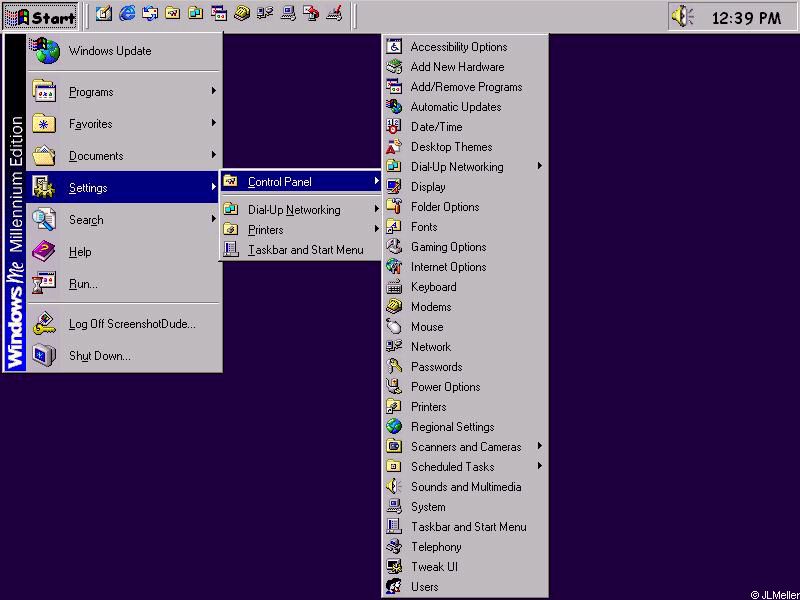Click the volume speaker icon in system tray
Viewport: 800px width, 600px height.
click(x=682, y=17)
